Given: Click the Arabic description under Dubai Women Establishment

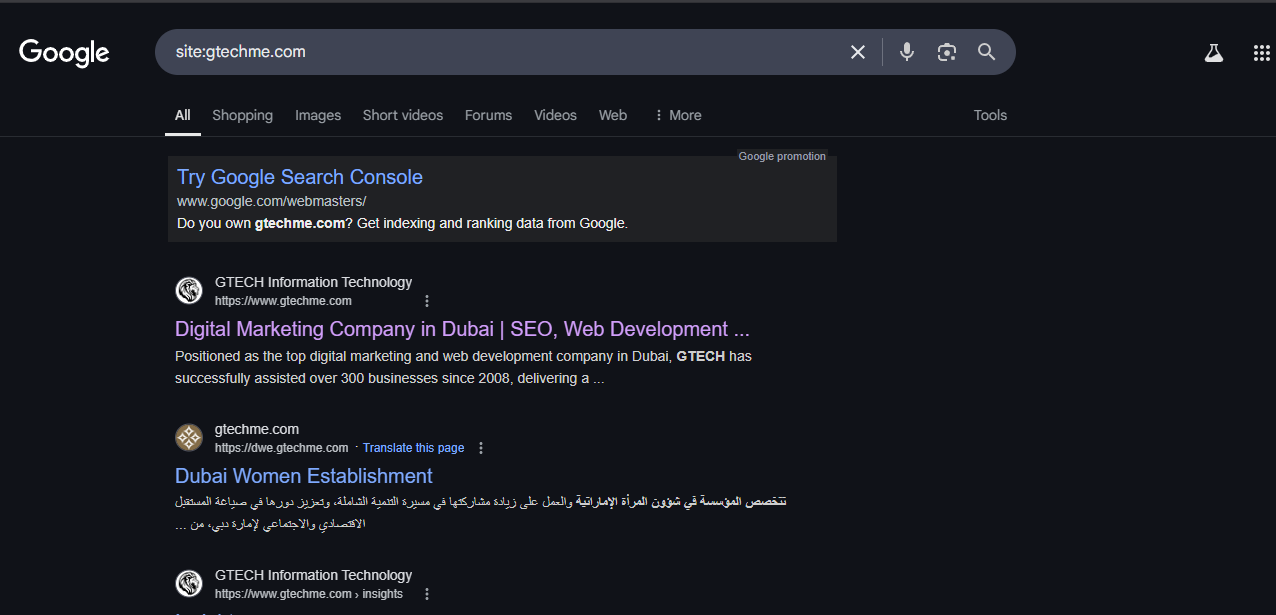Looking at the screenshot, I should click(x=480, y=512).
